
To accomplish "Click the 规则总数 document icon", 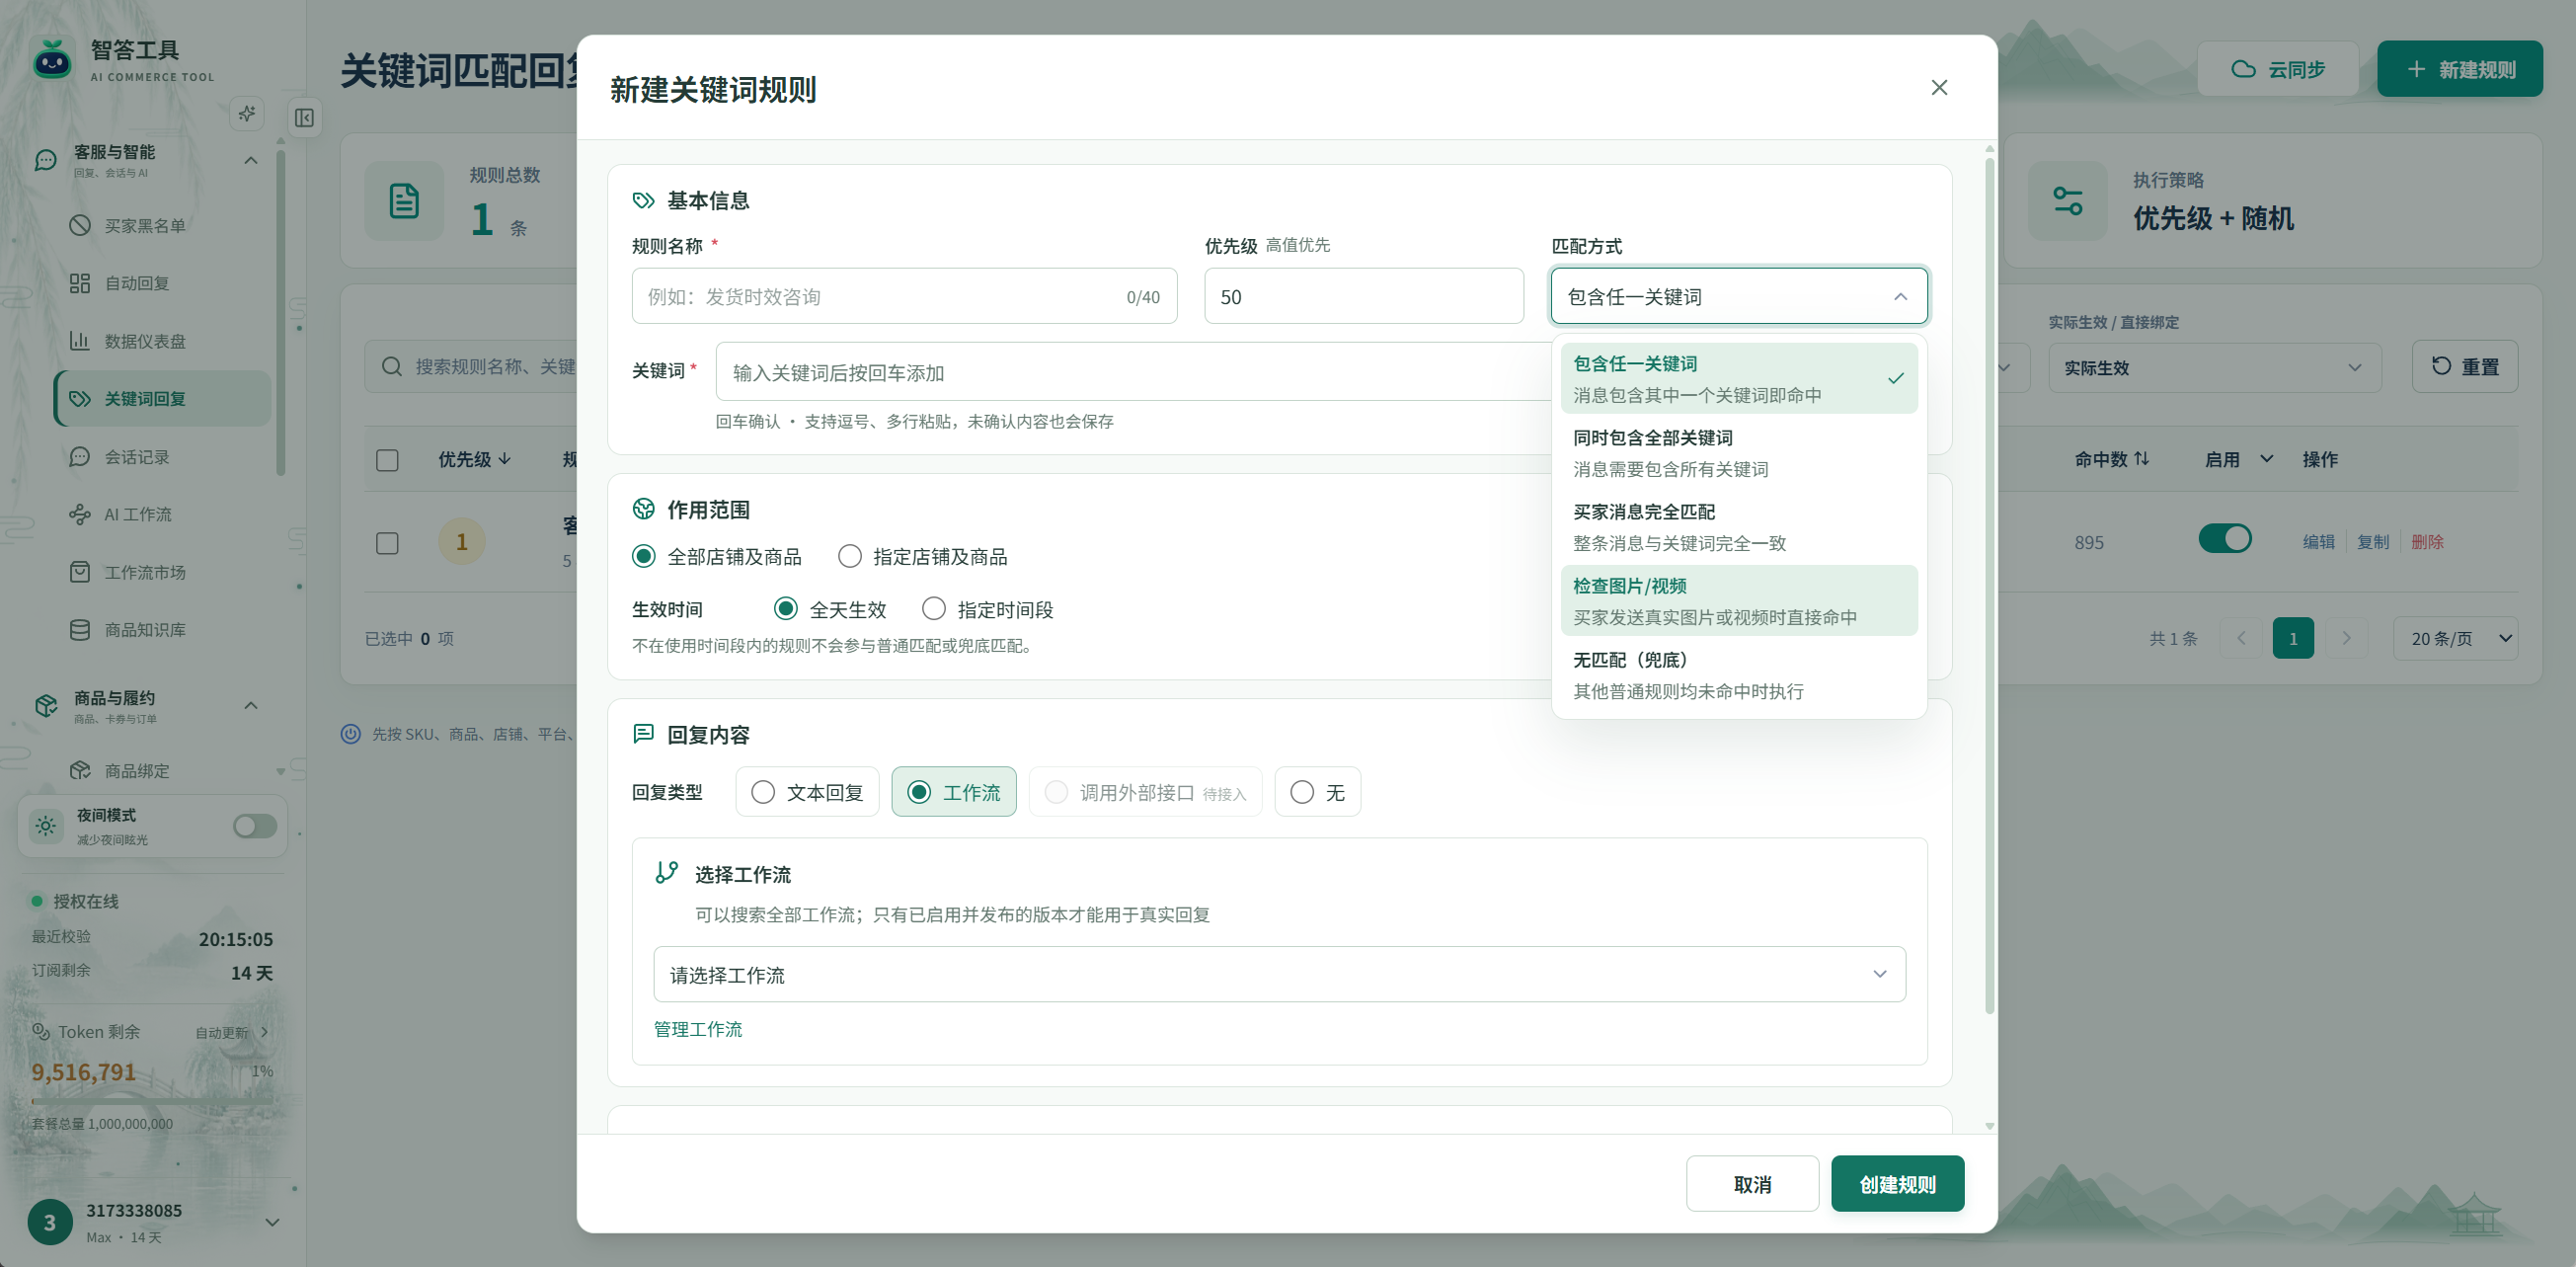I will [x=404, y=201].
